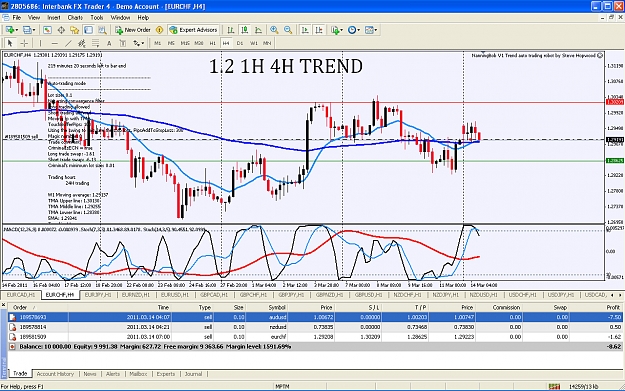This screenshot has width=625, height=391.
Task: Zoom in on the chart
Action: 274,30
